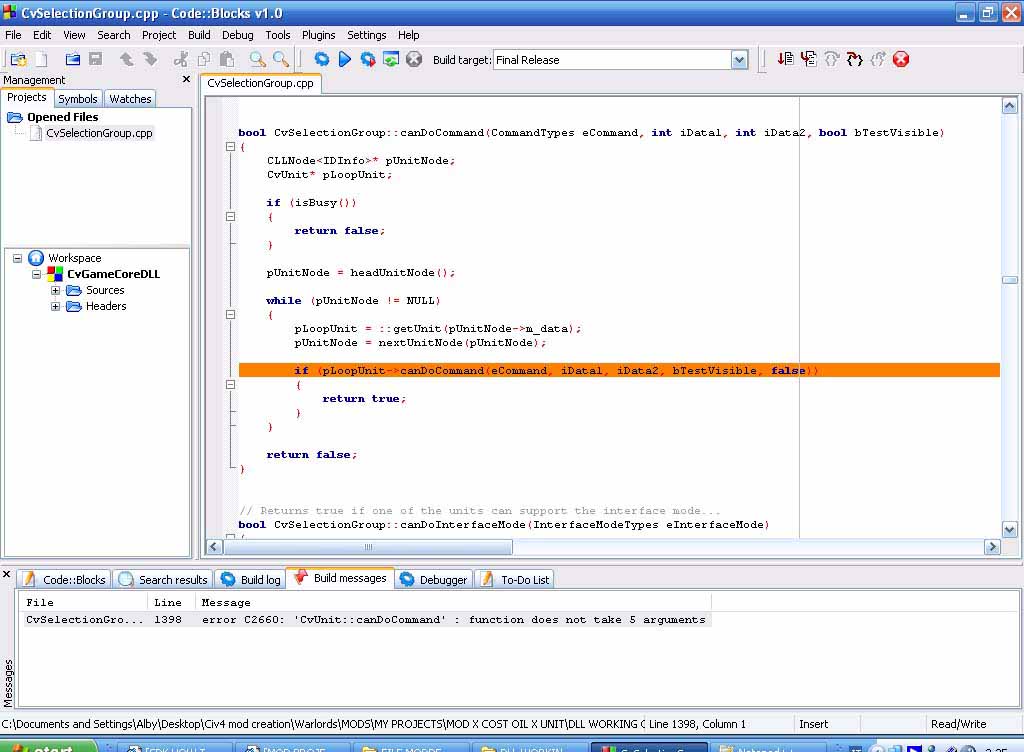Open the Build target dropdown
The width and height of the screenshot is (1024, 752).
pyautogui.click(x=739, y=60)
